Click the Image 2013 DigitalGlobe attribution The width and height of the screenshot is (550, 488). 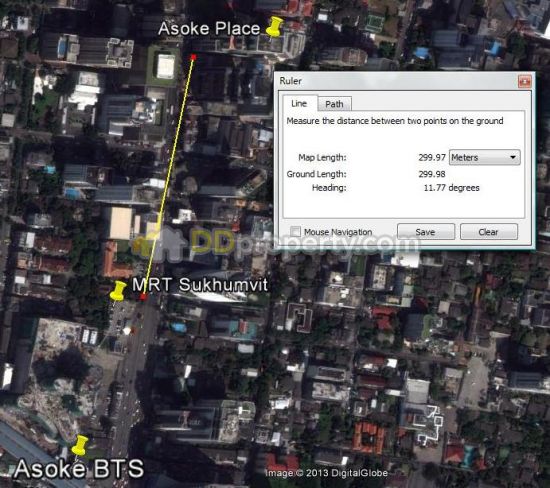point(326,473)
